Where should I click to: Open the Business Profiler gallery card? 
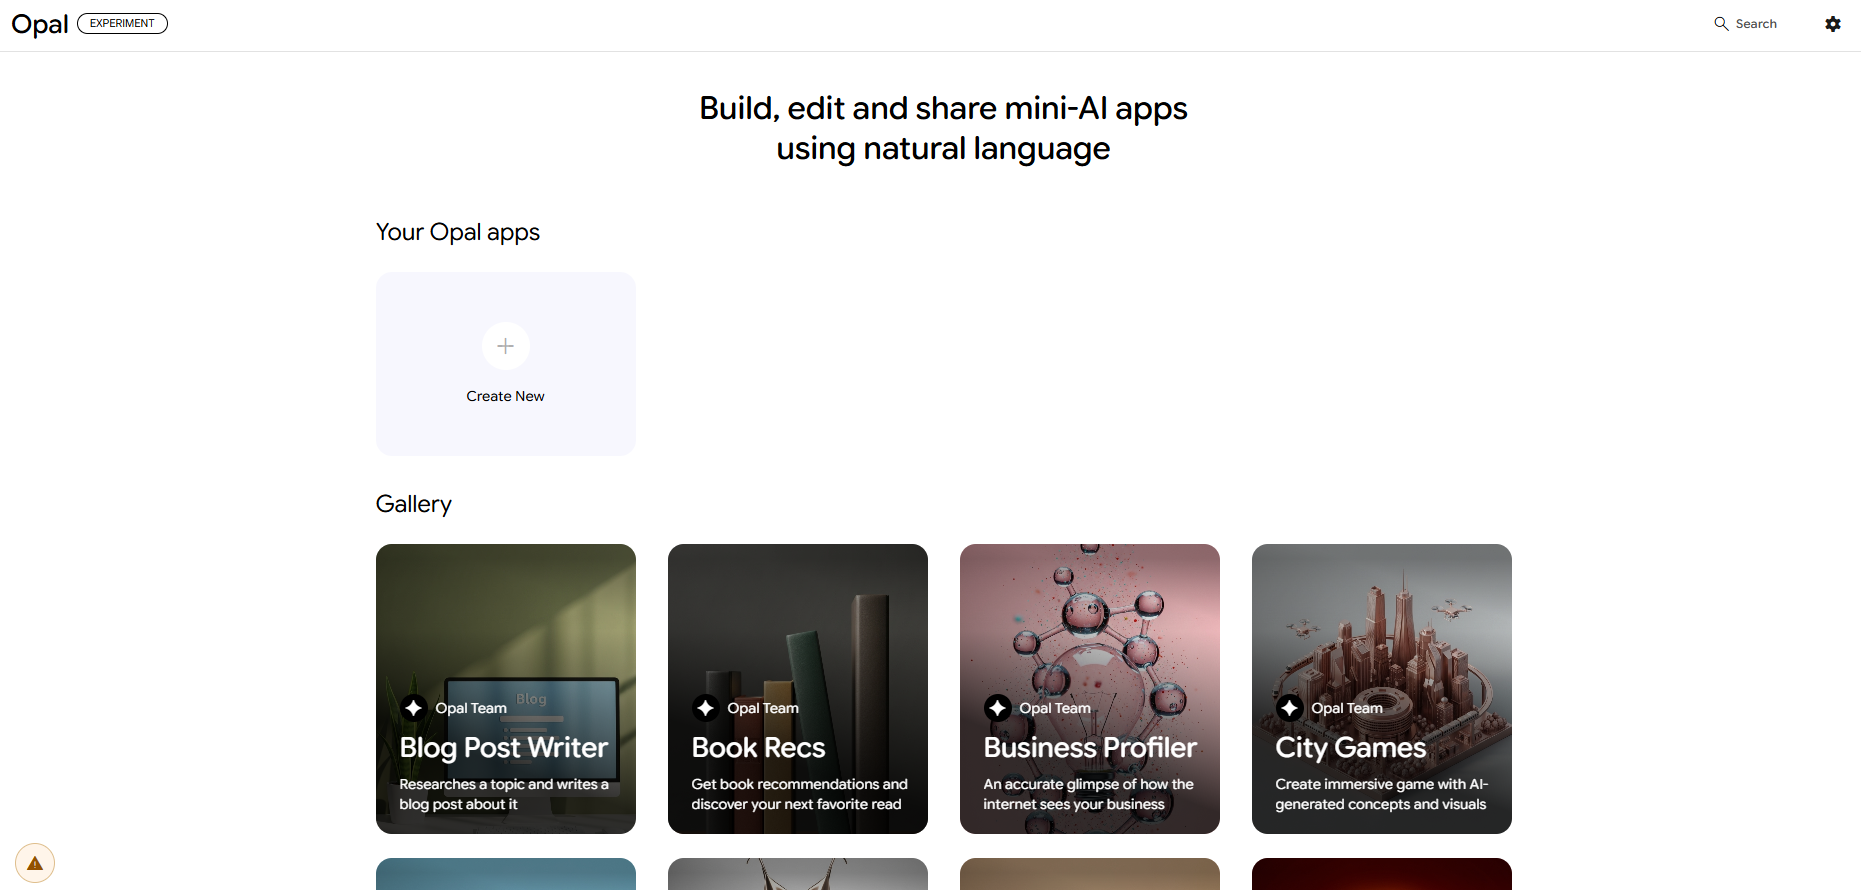(1089, 689)
